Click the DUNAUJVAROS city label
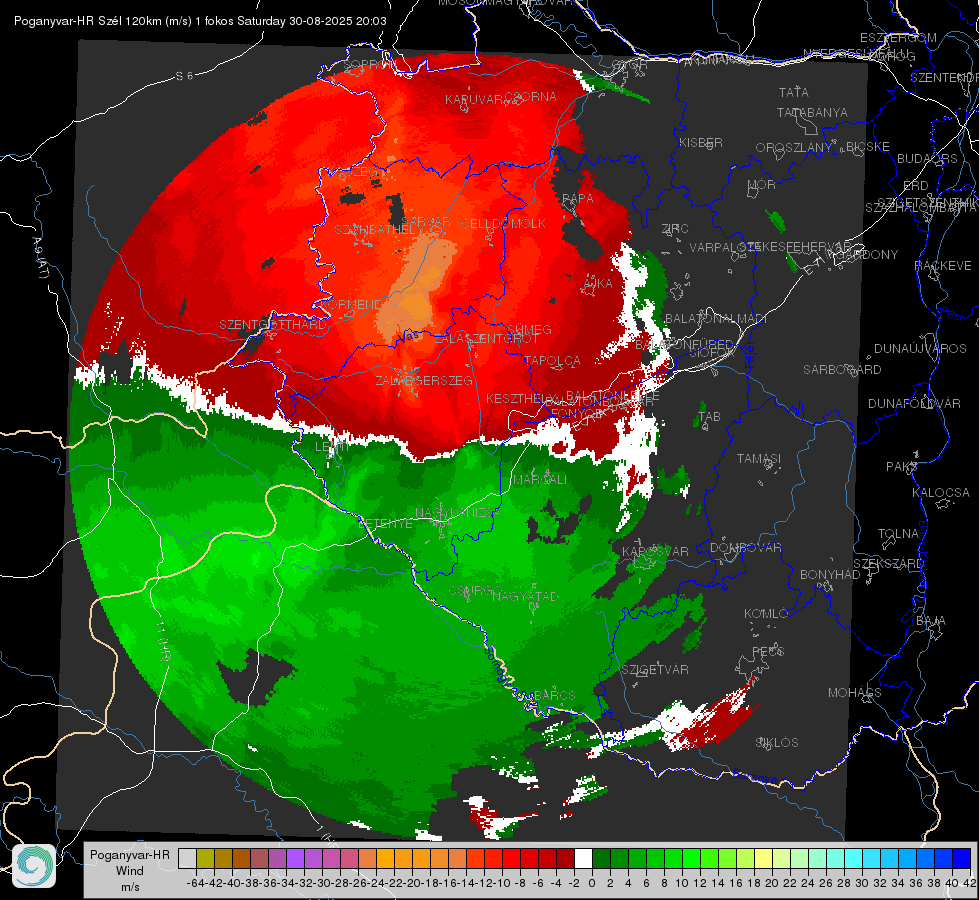The height and width of the screenshot is (900, 979). 920,349
